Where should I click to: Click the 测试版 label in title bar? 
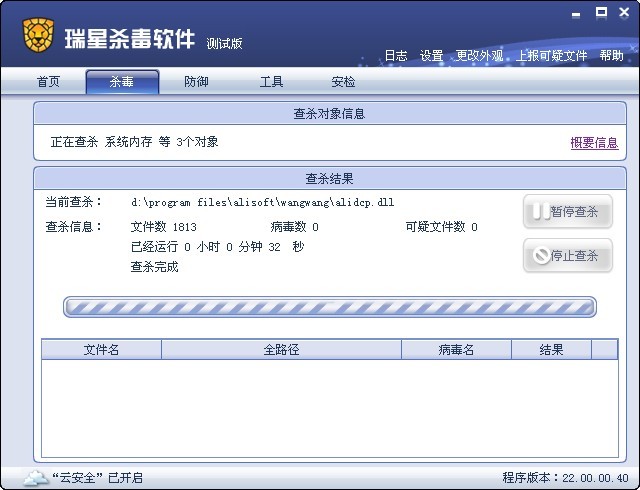click(224, 43)
